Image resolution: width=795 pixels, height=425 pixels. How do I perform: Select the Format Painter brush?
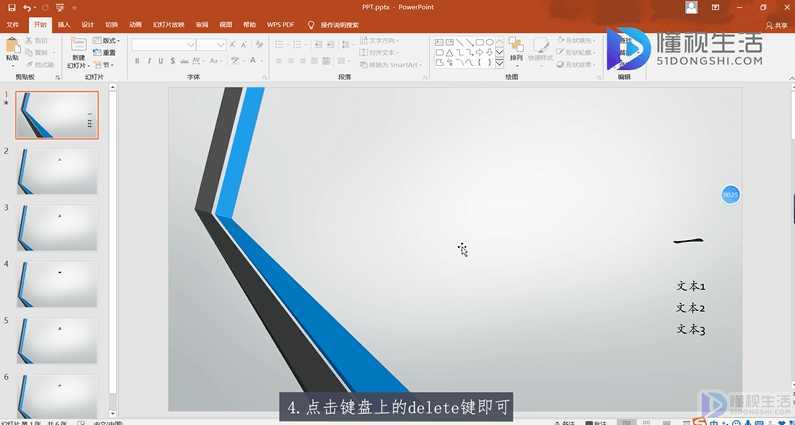(29, 64)
